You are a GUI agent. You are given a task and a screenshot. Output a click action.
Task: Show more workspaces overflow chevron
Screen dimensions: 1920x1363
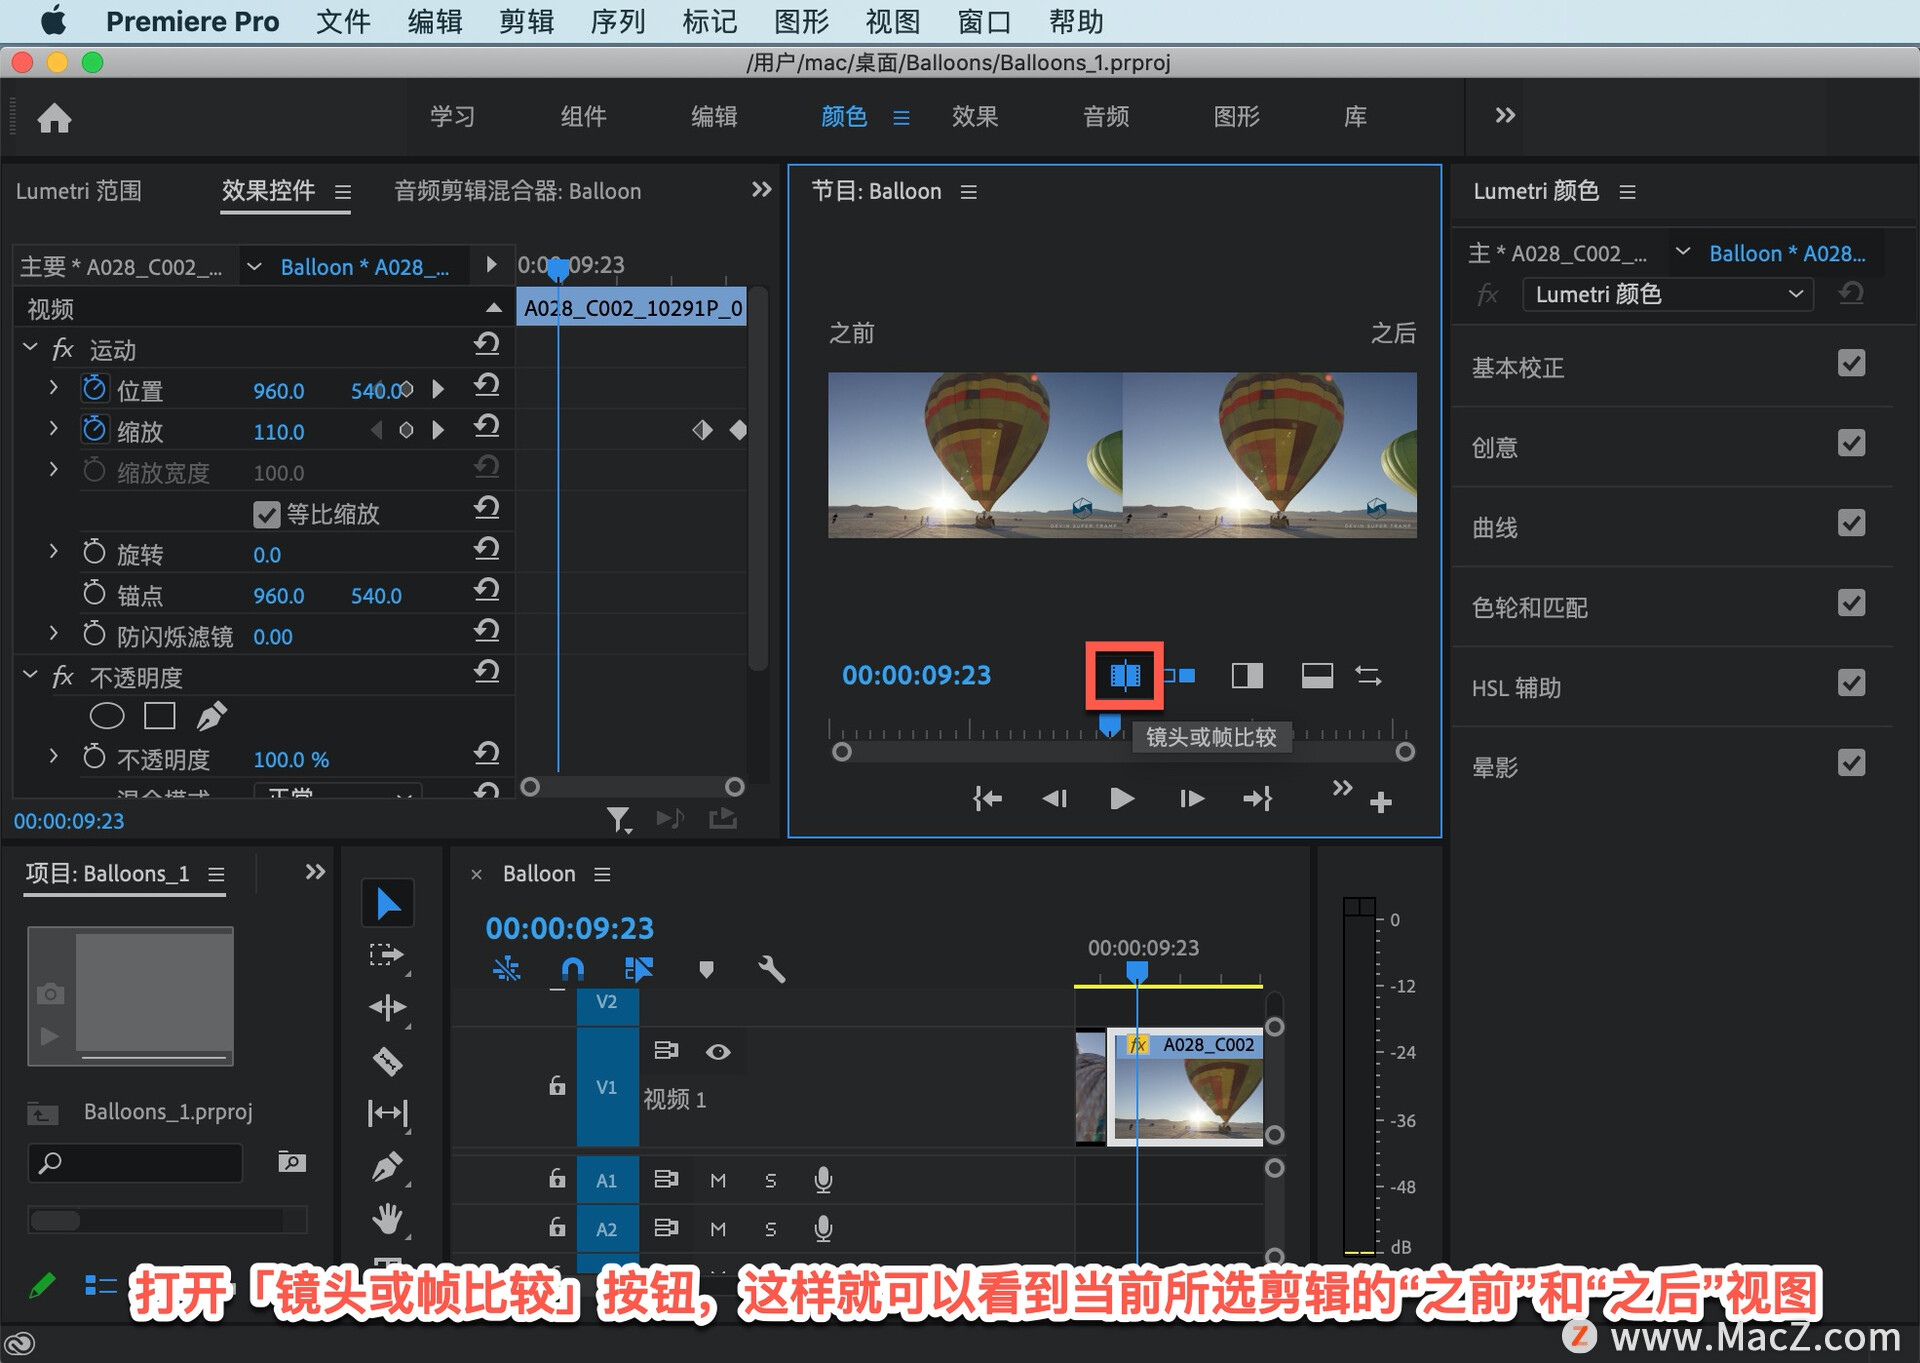(x=1505, y=116)
